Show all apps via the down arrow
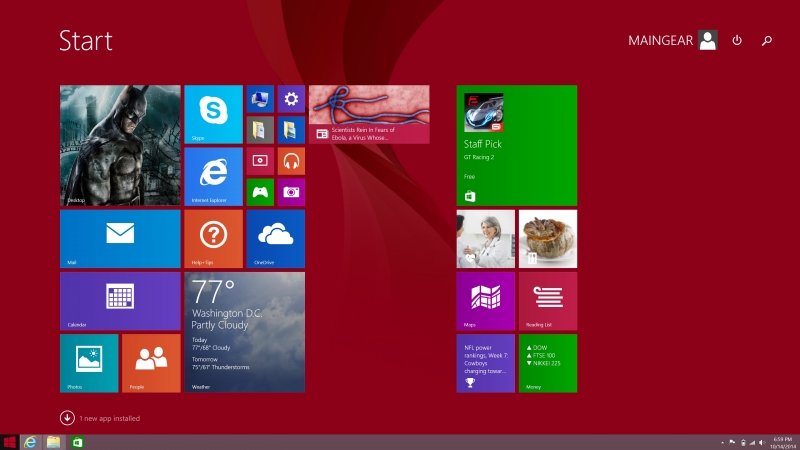Viewport: 800px width, 450px height. 67,418
